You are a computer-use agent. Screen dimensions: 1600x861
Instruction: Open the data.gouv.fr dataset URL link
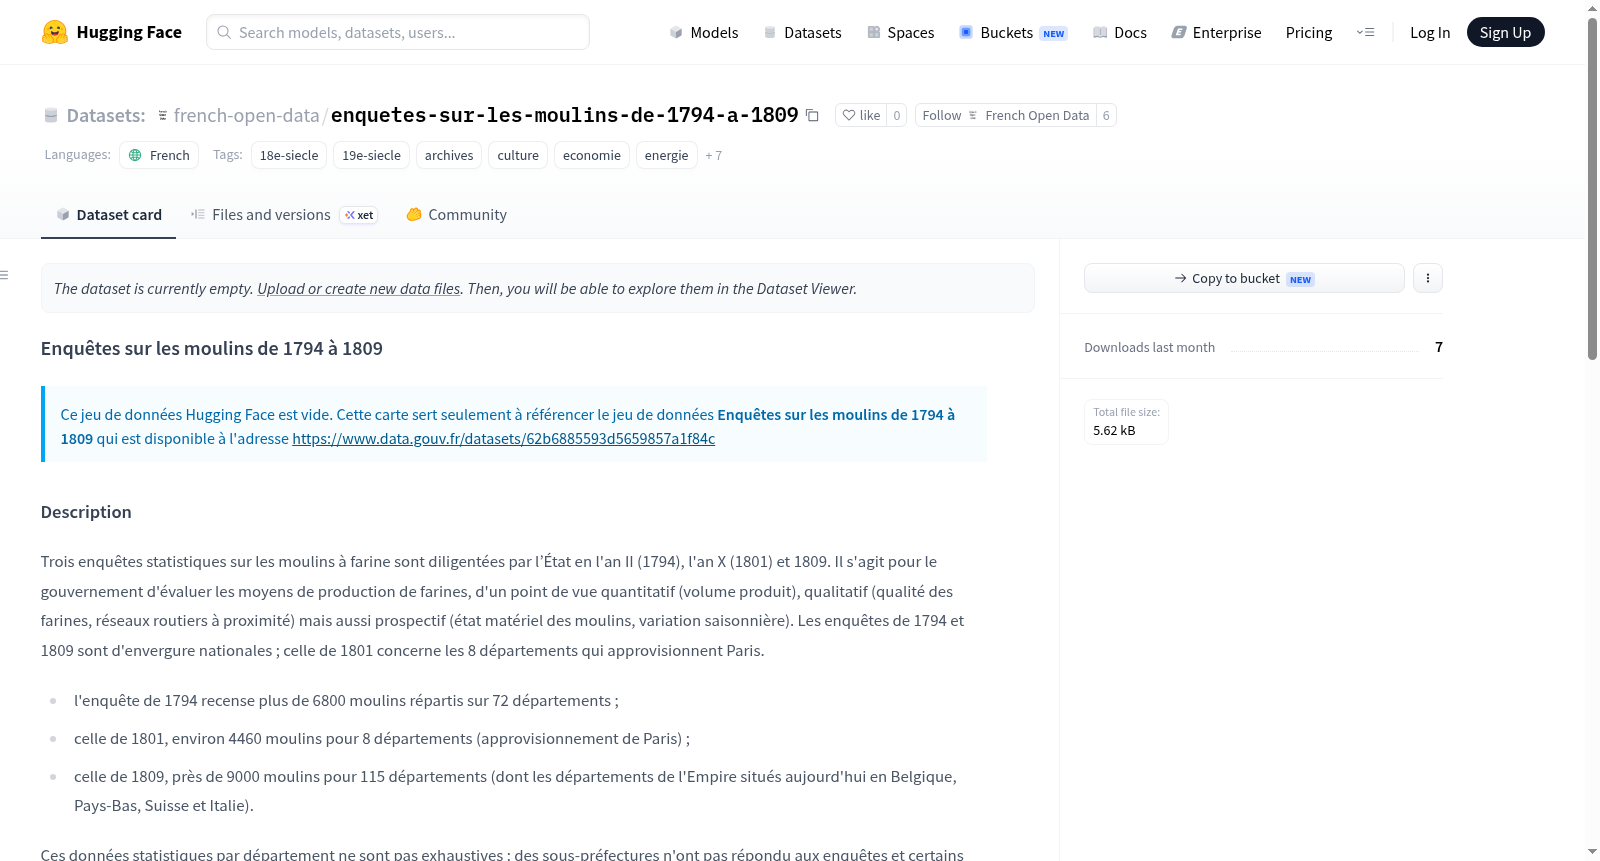pos(504,439)
